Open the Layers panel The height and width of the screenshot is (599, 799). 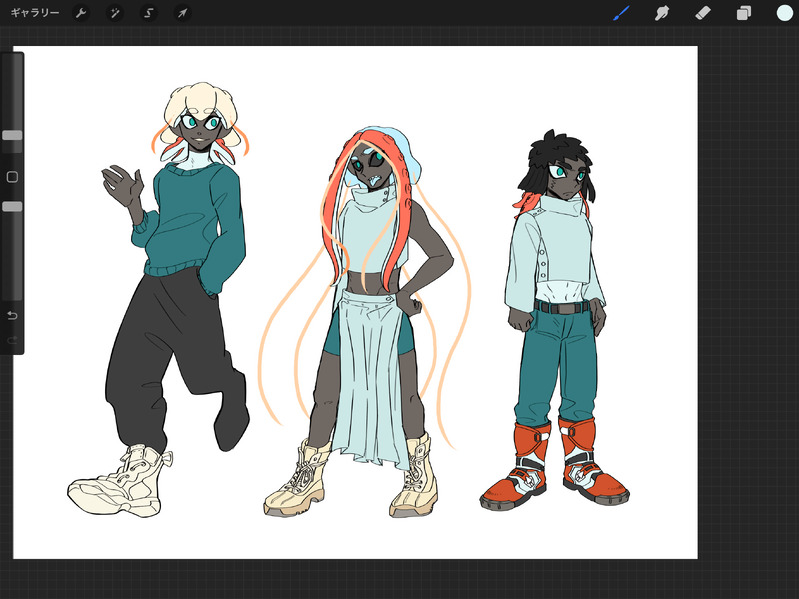tap(744, 13)
